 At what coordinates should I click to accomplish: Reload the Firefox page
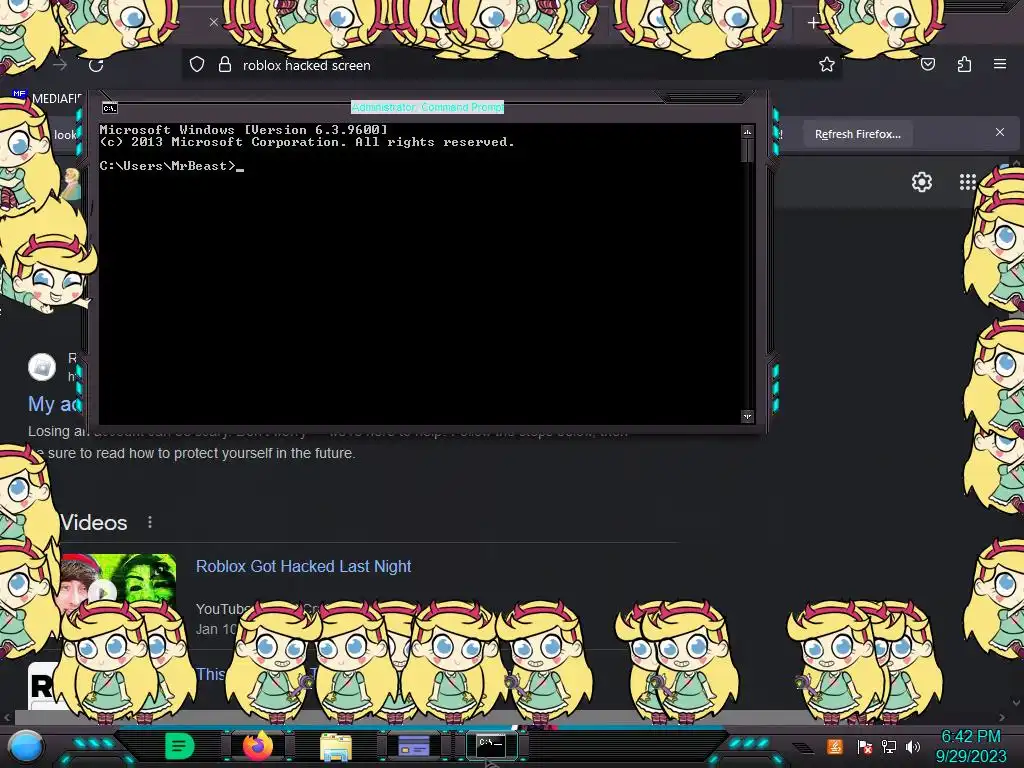[x=96, y=65]
